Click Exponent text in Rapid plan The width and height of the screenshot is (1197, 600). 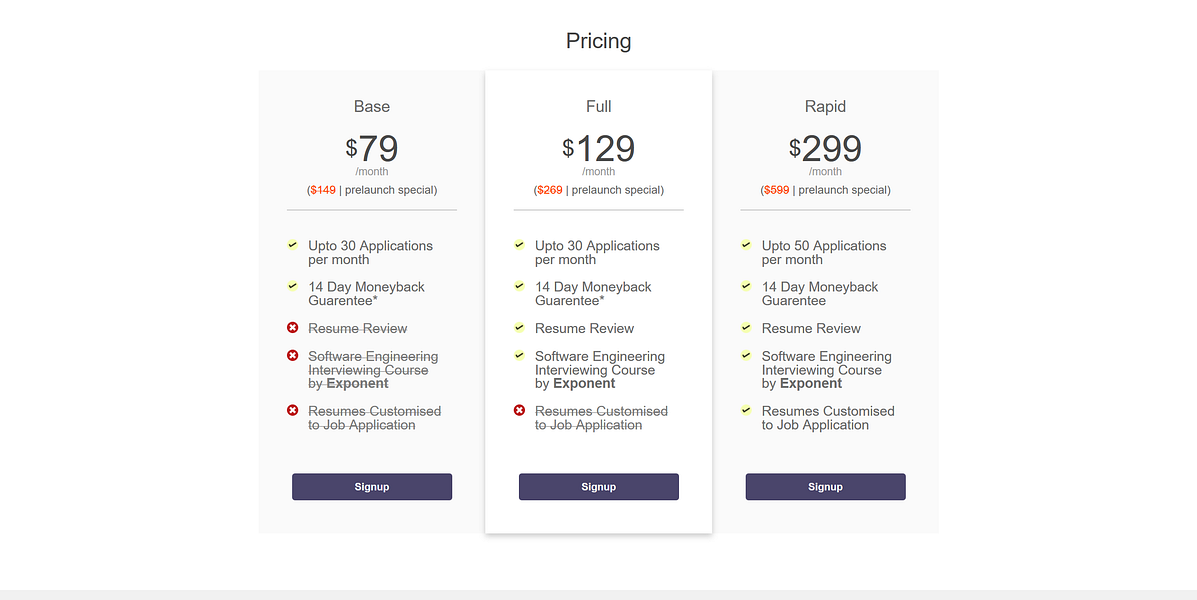click(811, 384)
